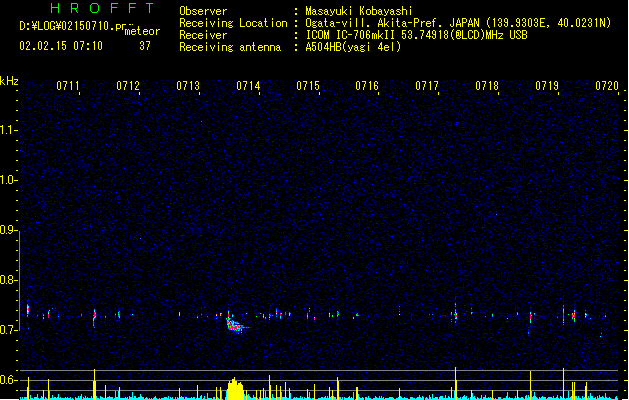Select the ICOM IC-706mkII receiver text

[x=416, y=35]
